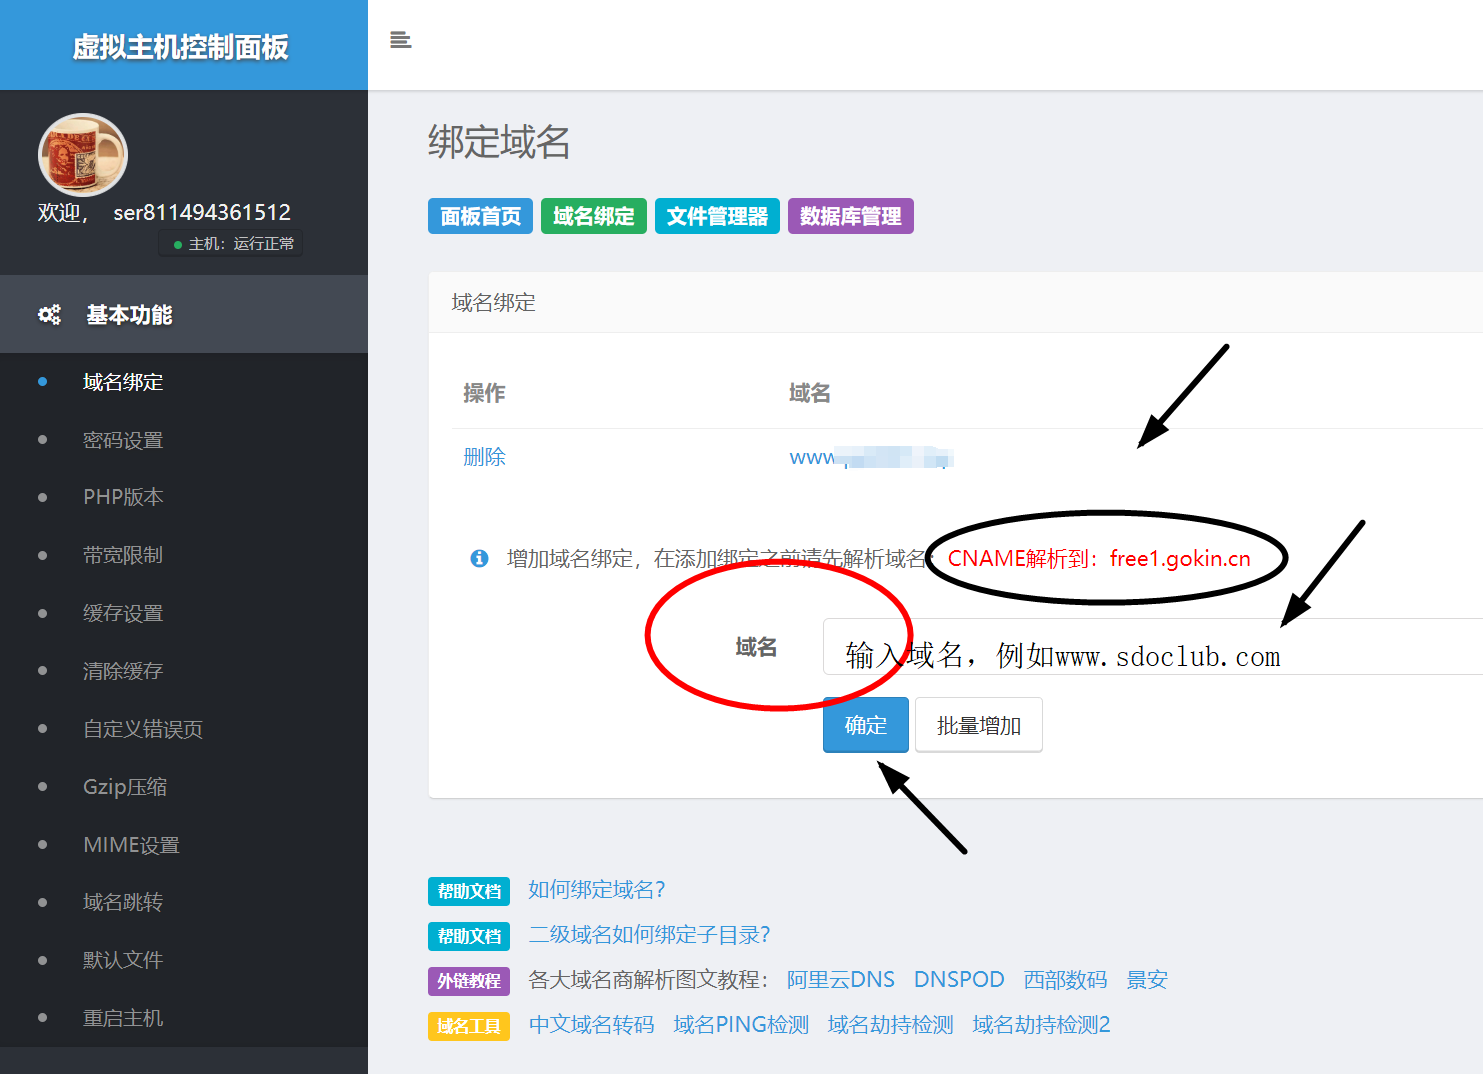Focus the 域名 input field
The height and width of the screenshot is (1074, 1483).
pyautogui.click(x=1152, y=646)
